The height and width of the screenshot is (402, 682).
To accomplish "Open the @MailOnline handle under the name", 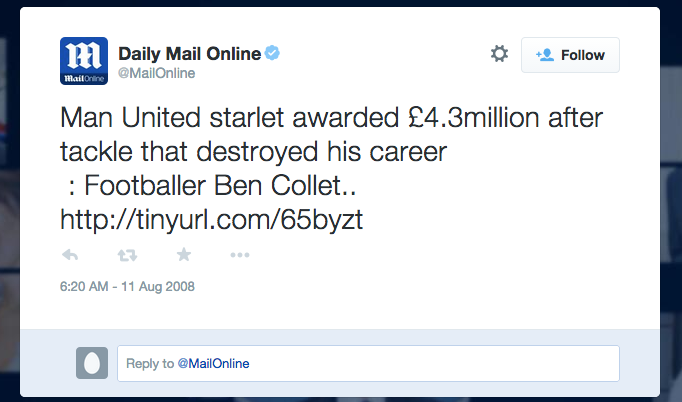I will [157, 73].
